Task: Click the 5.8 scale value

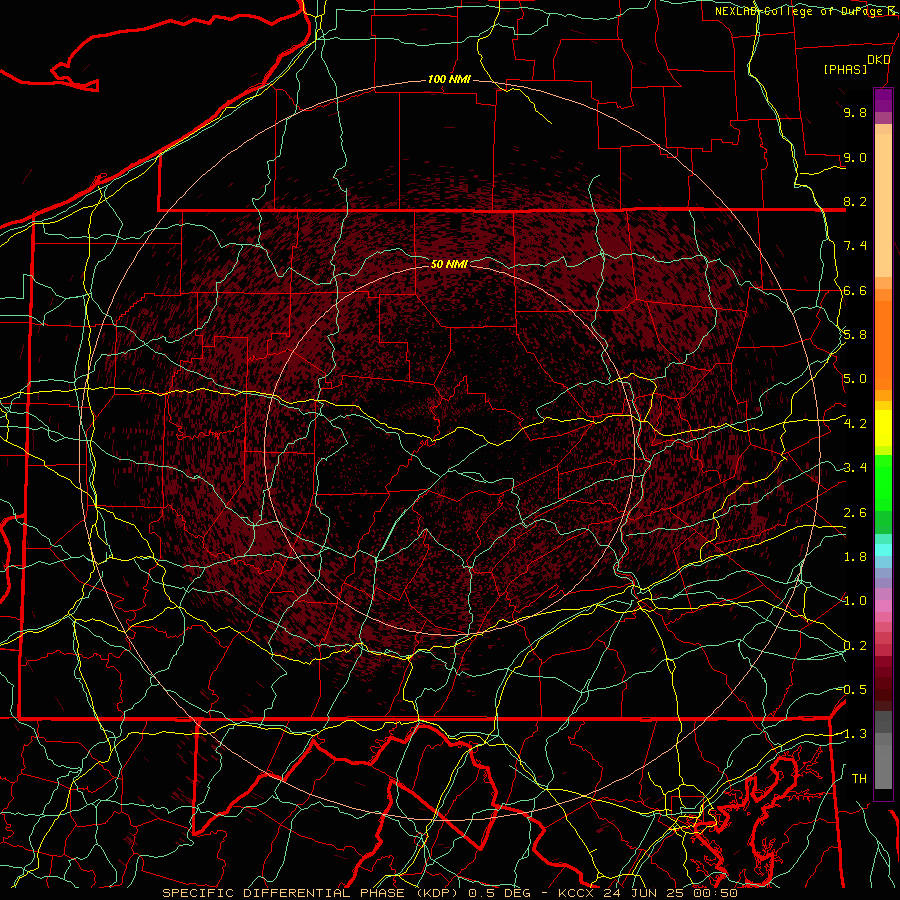Action: tap(855, 335)
